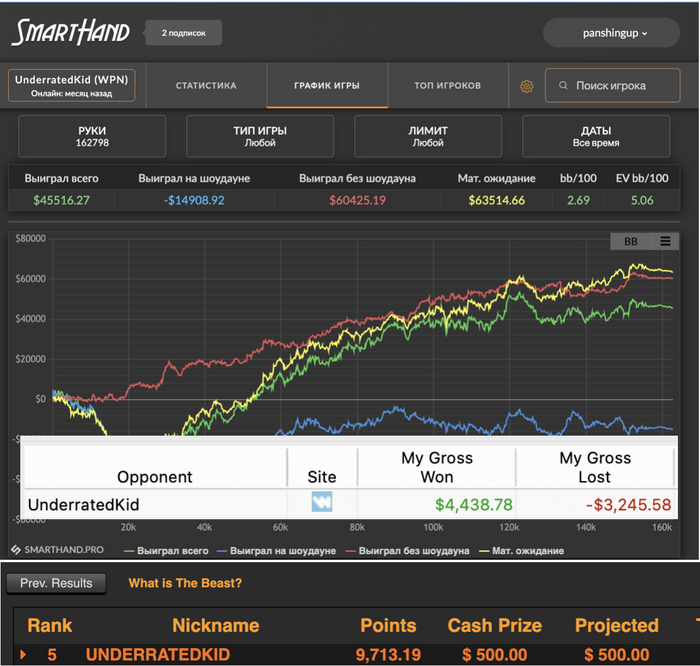Click the 9,713.19 points value
This screenshot has width=700, height=666.
point(388,655)
